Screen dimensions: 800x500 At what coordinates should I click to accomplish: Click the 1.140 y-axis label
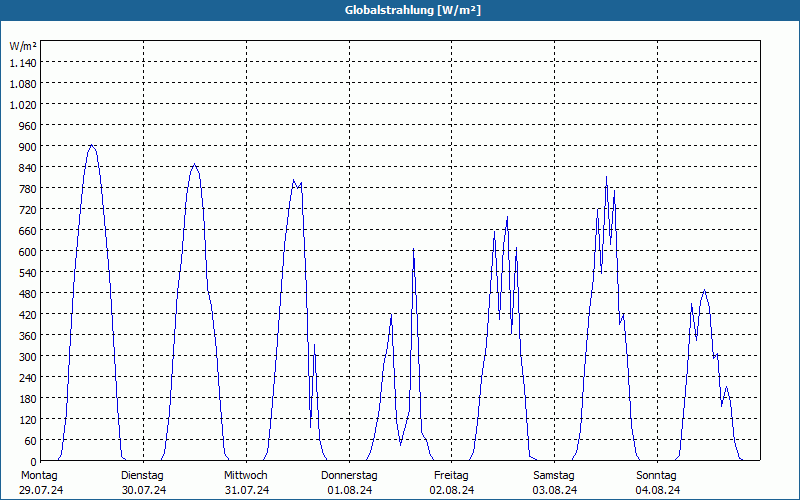coord(23,63)
